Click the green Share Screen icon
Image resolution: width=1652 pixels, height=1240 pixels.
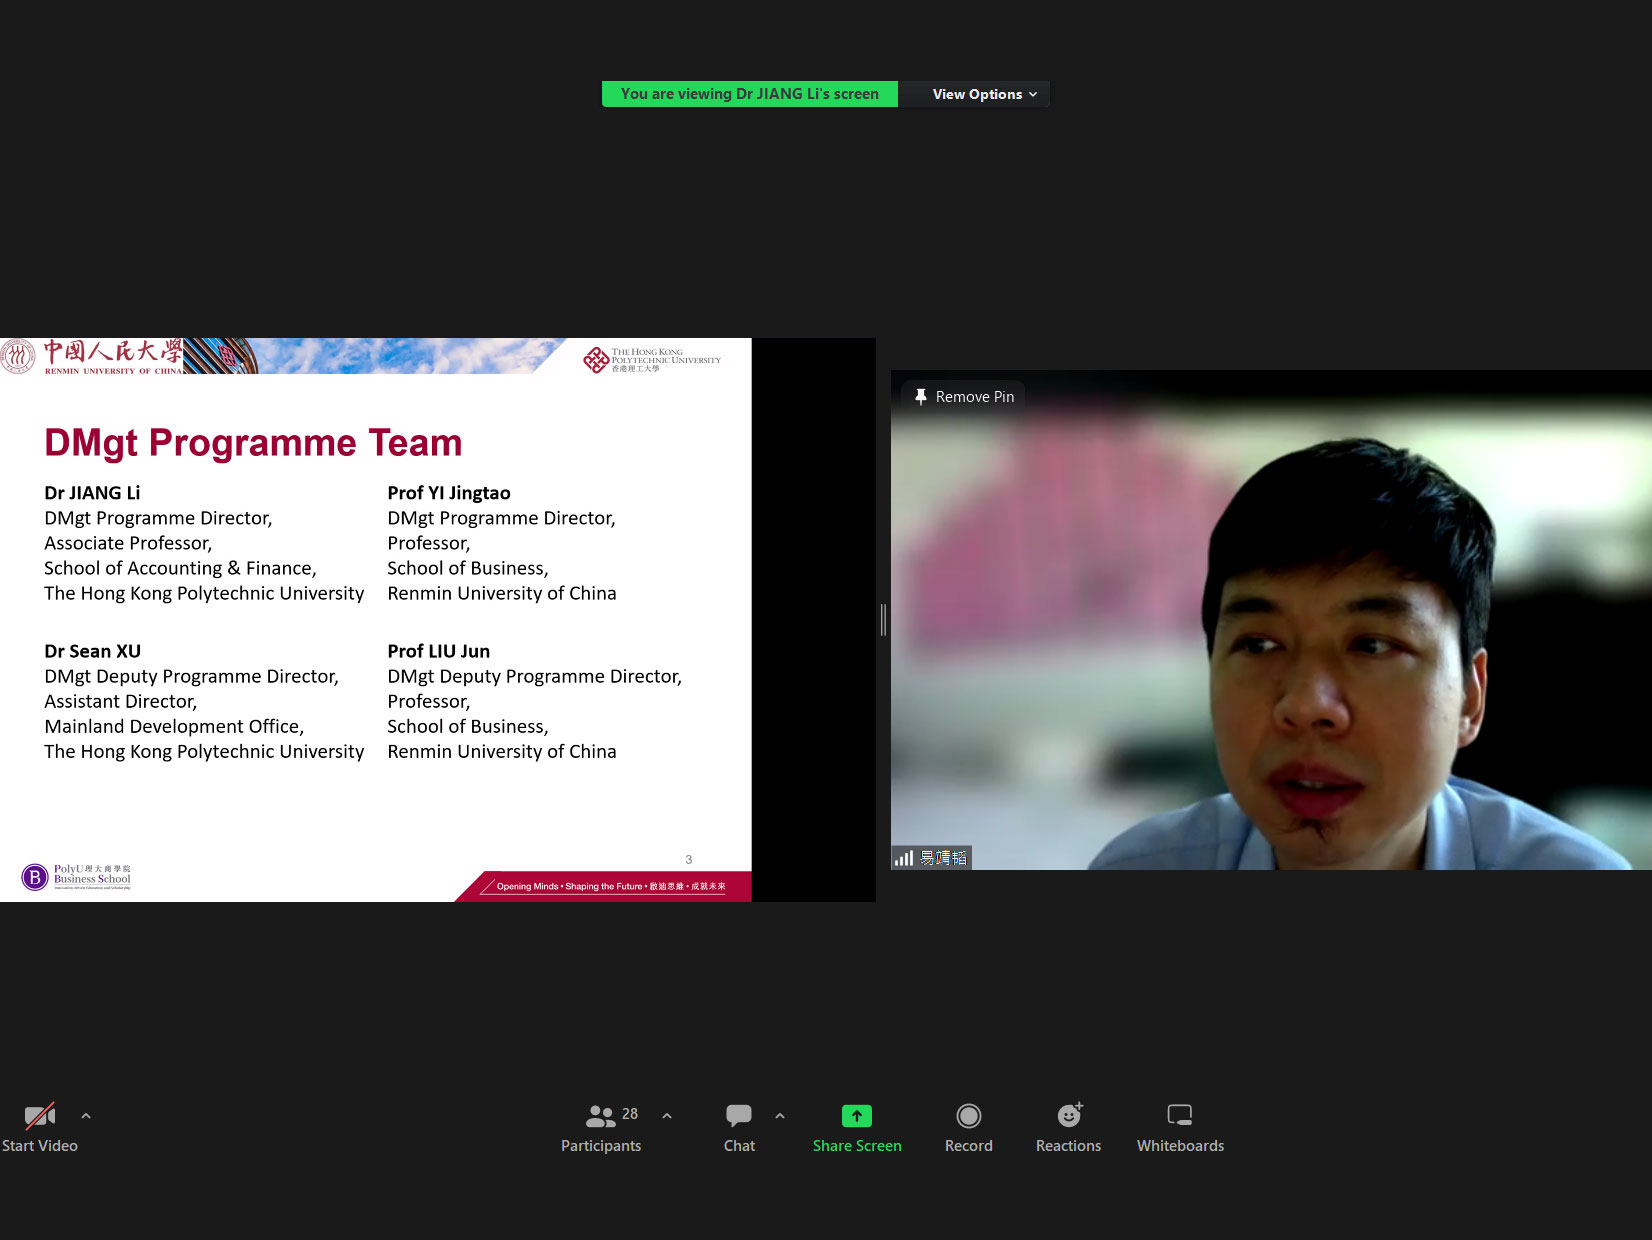coord(857,1116)
